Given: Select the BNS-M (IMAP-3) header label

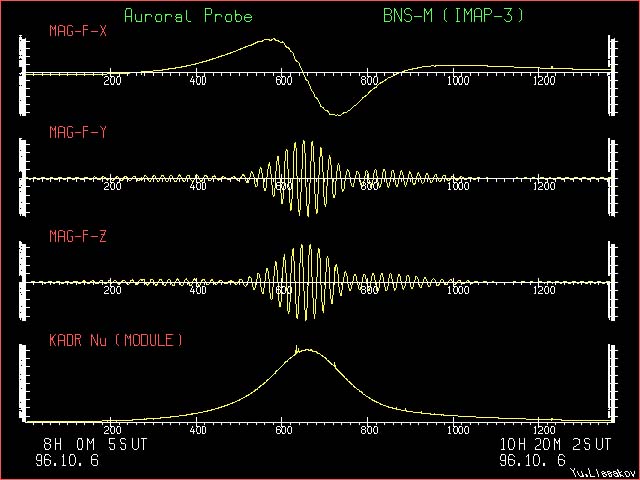Looking at the screenshot, I should point(453,16).
